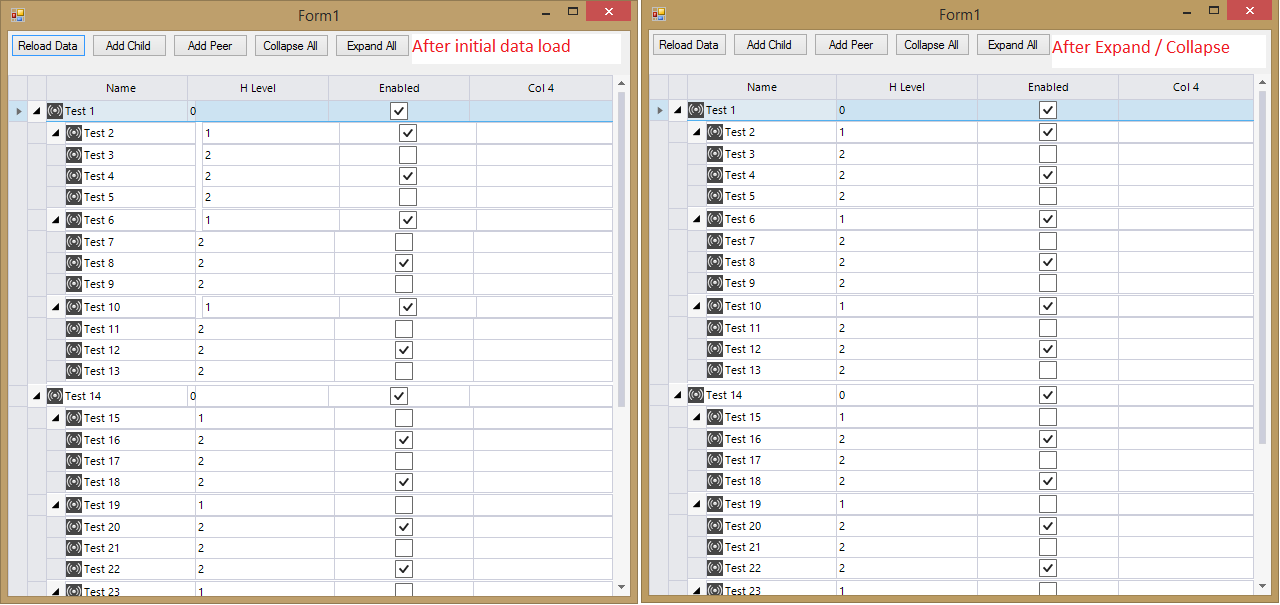The height and width of the screenshot is (605, 1280).
Task: Click the node icon beside Test 3 in left window
Action: click(x=74, y=155)
